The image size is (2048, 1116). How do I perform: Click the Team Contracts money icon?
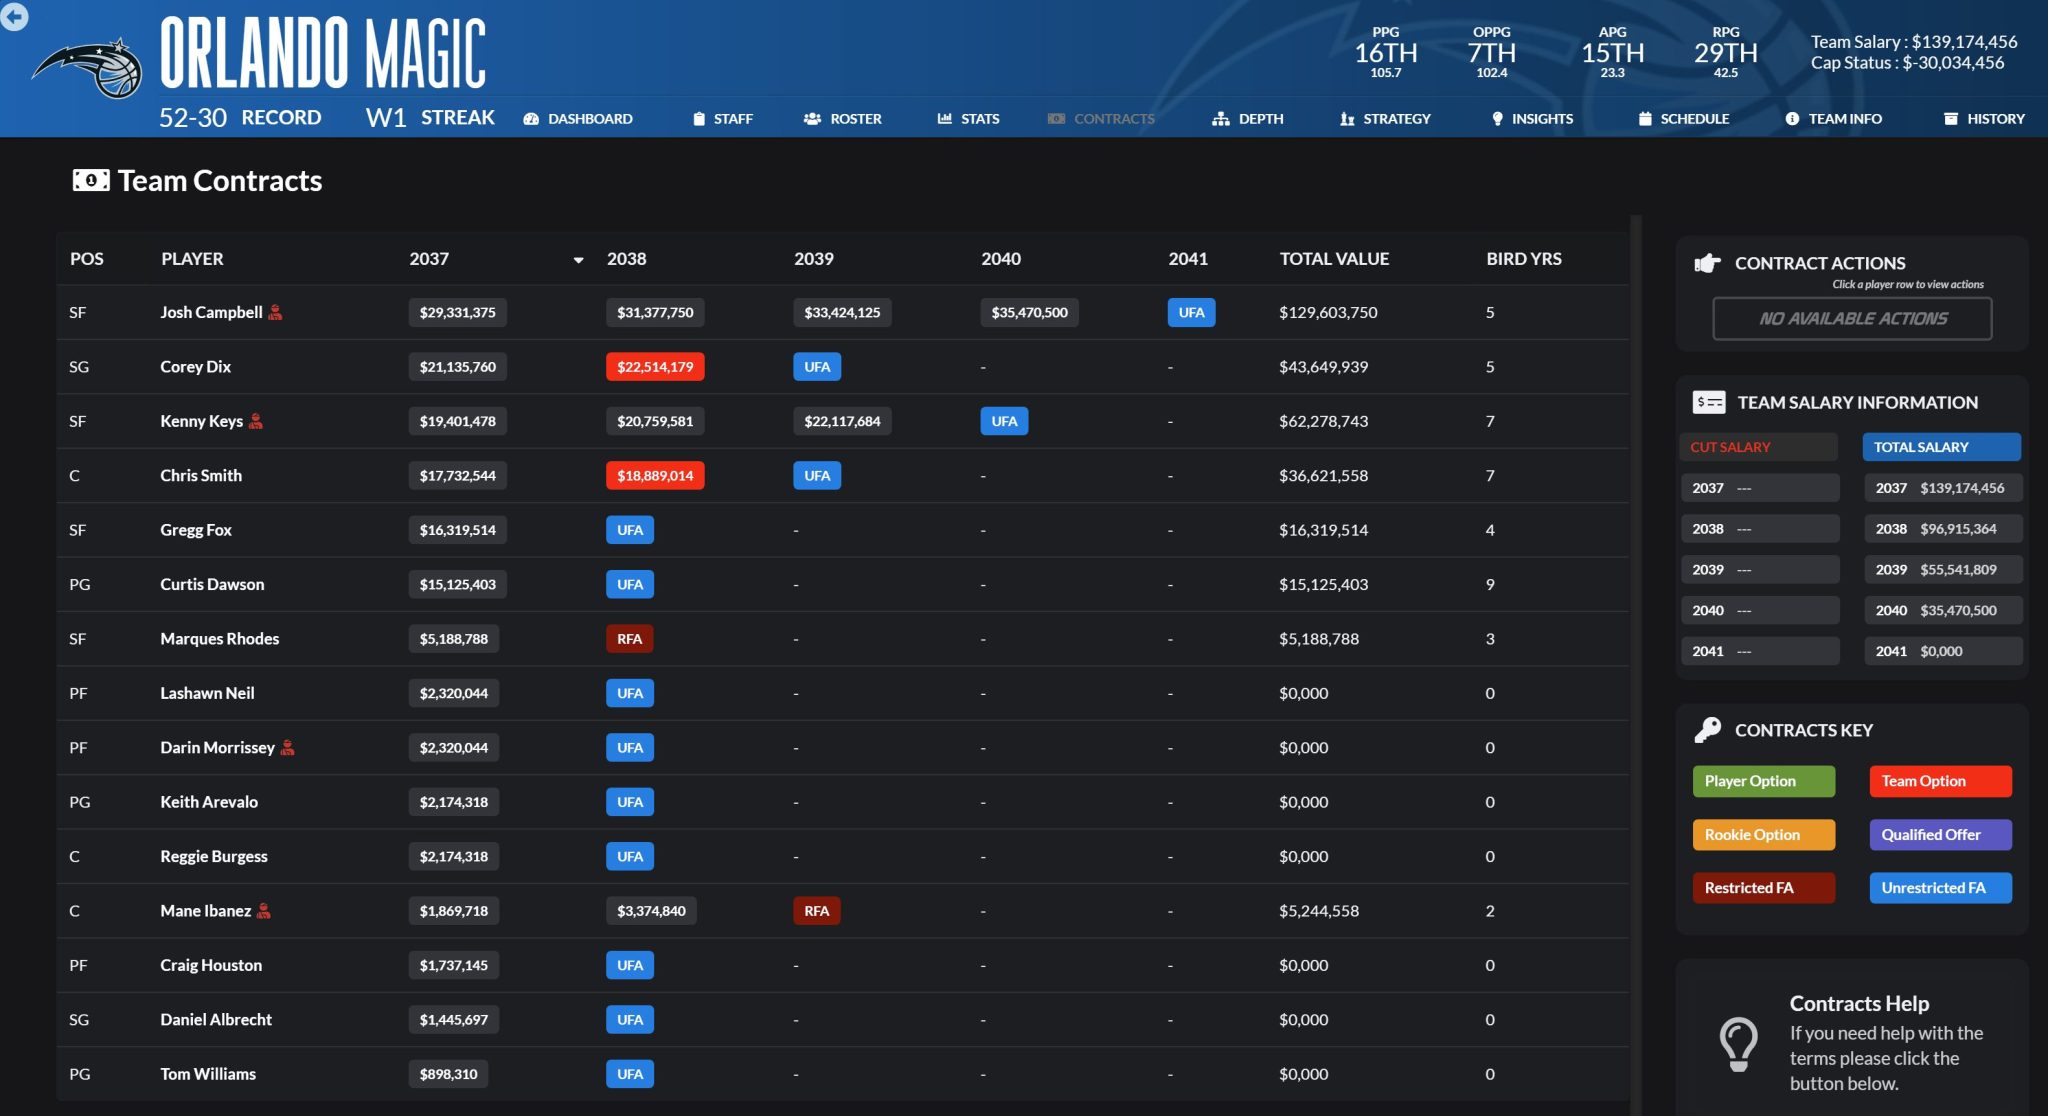(91, 181)
